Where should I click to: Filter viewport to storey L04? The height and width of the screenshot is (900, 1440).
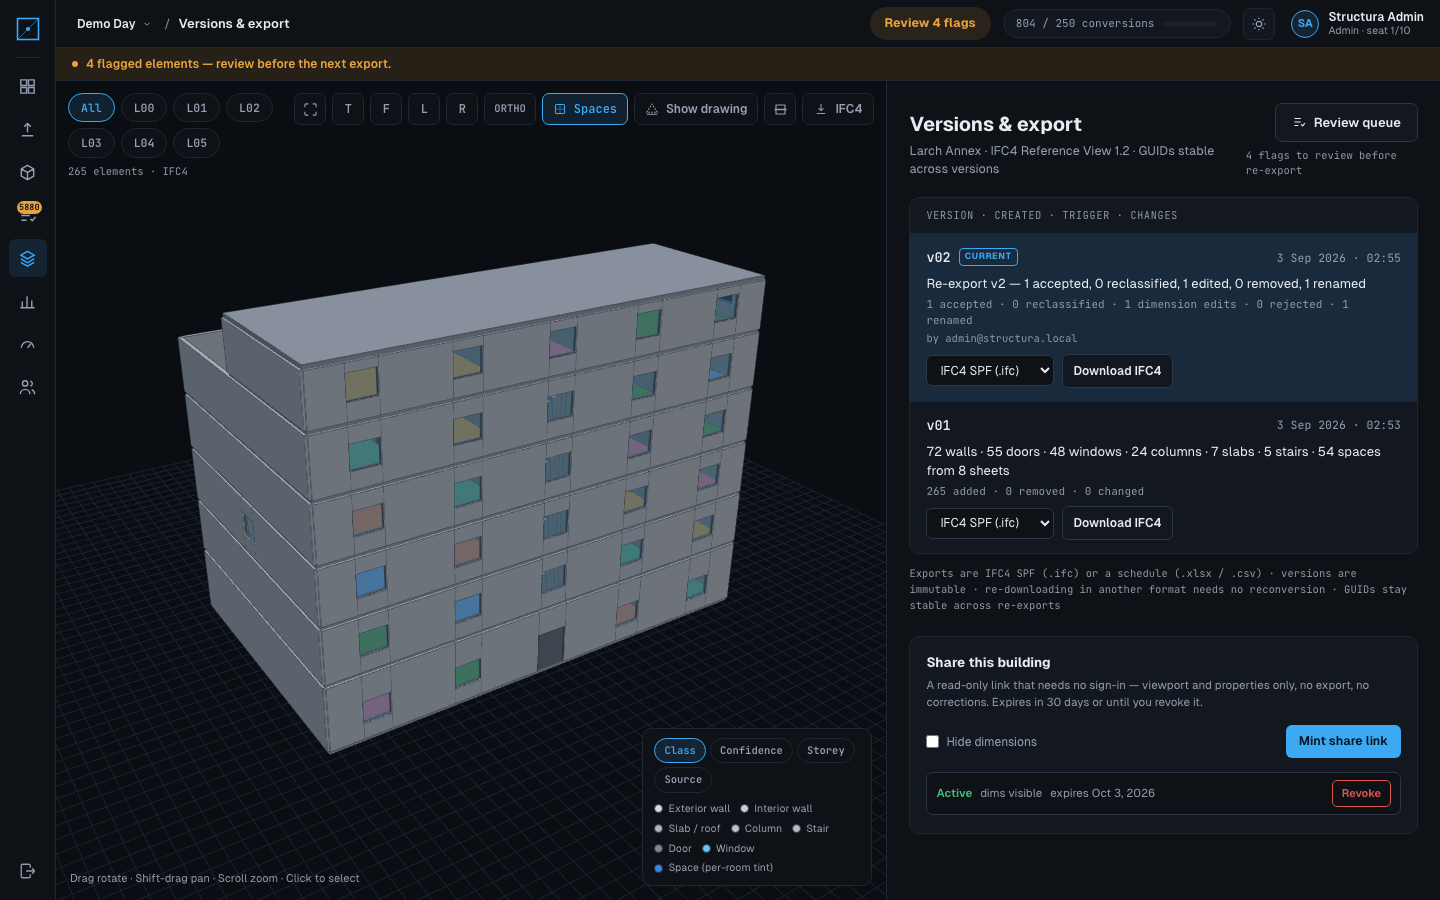tap(144, 143)
